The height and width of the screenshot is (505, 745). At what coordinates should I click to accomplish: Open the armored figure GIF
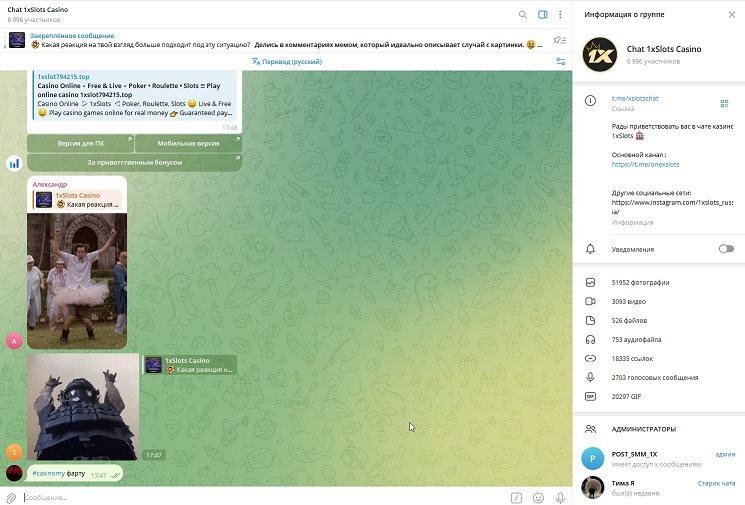coord(83,407)
